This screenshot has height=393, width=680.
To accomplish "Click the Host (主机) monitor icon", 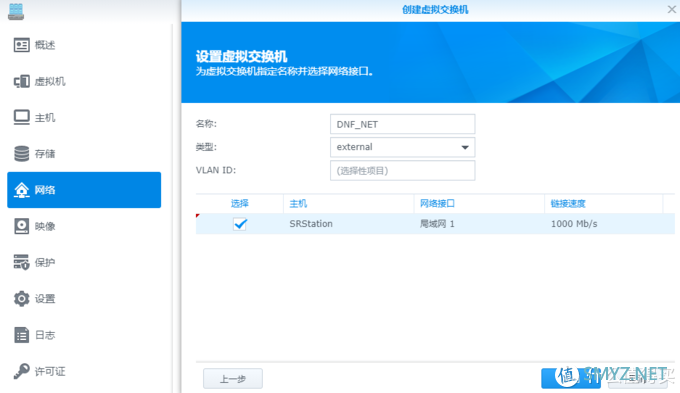I will (21, 118).
